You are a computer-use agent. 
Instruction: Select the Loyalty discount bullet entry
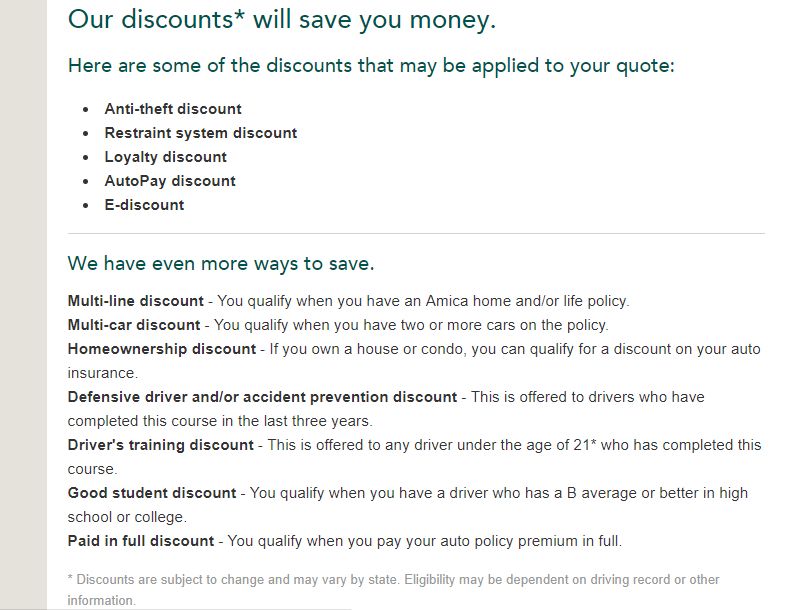pos(165,157)
